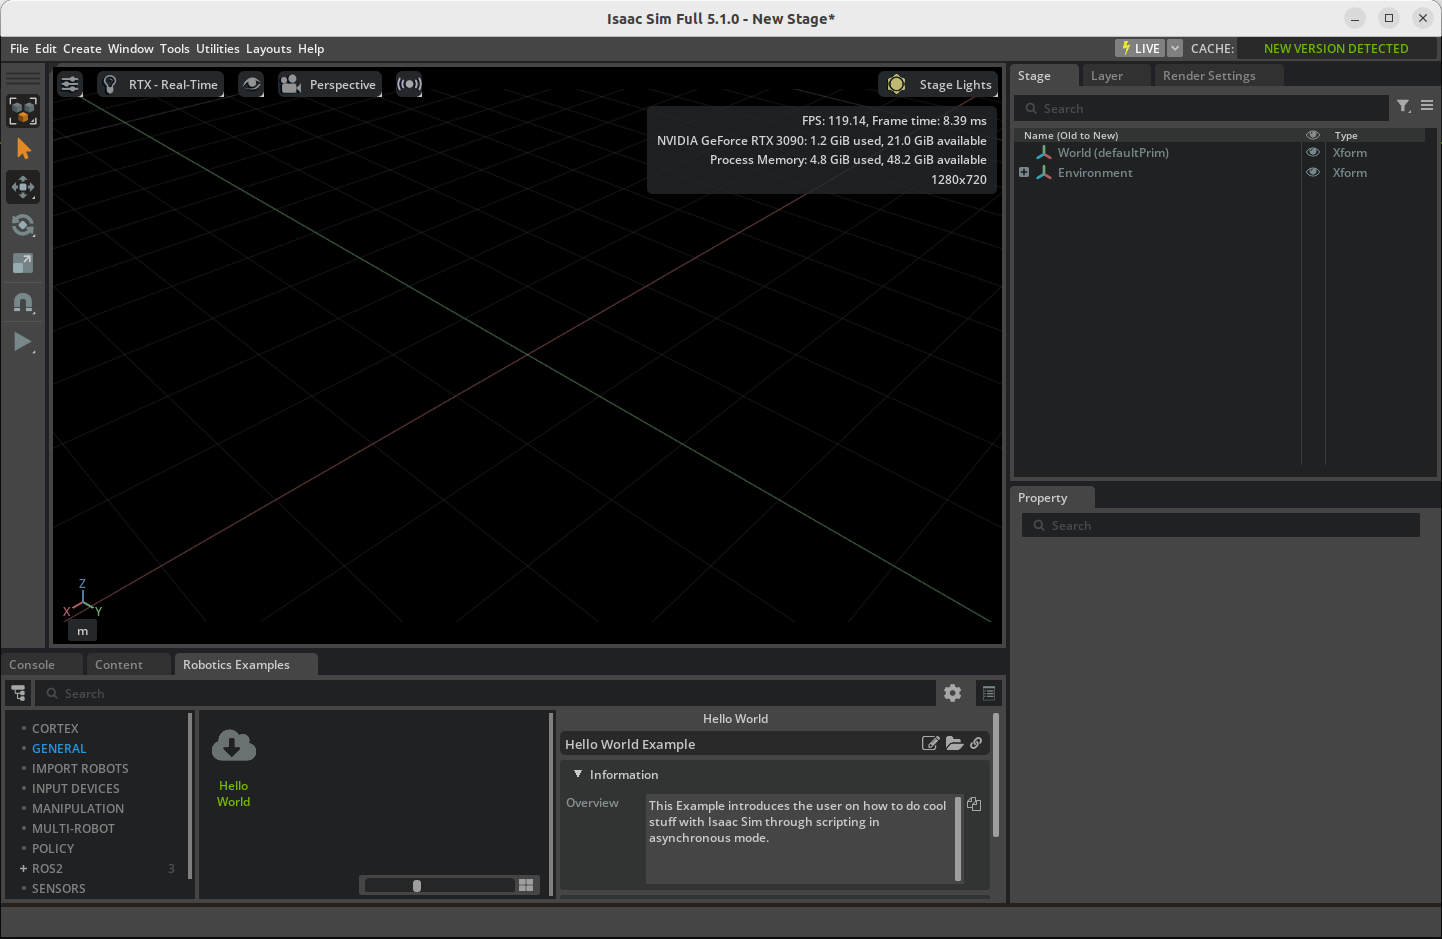The image size is (1442, 939).
Task: Toggle visibility of Environment prim
Action: click(x=1313, y=173)
